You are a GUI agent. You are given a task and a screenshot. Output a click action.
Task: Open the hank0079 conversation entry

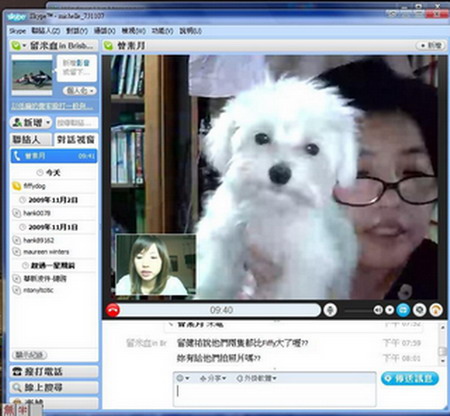coord(54,213)
